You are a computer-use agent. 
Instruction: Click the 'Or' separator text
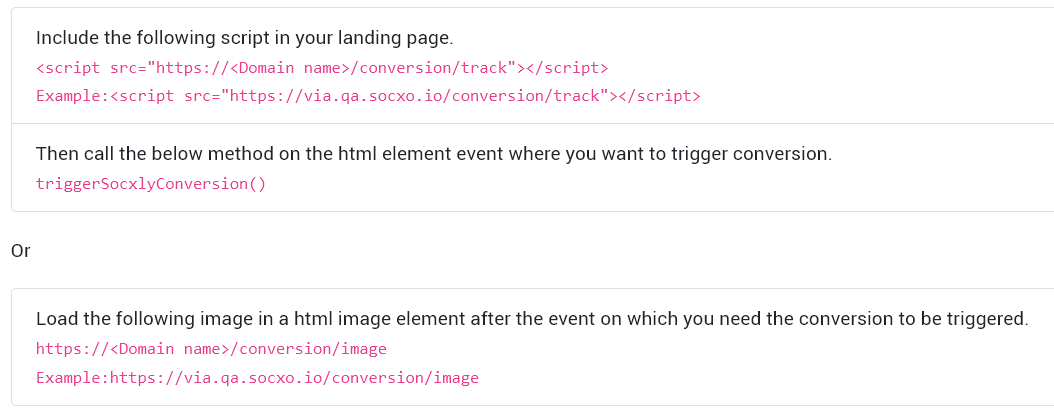point(21,251)
